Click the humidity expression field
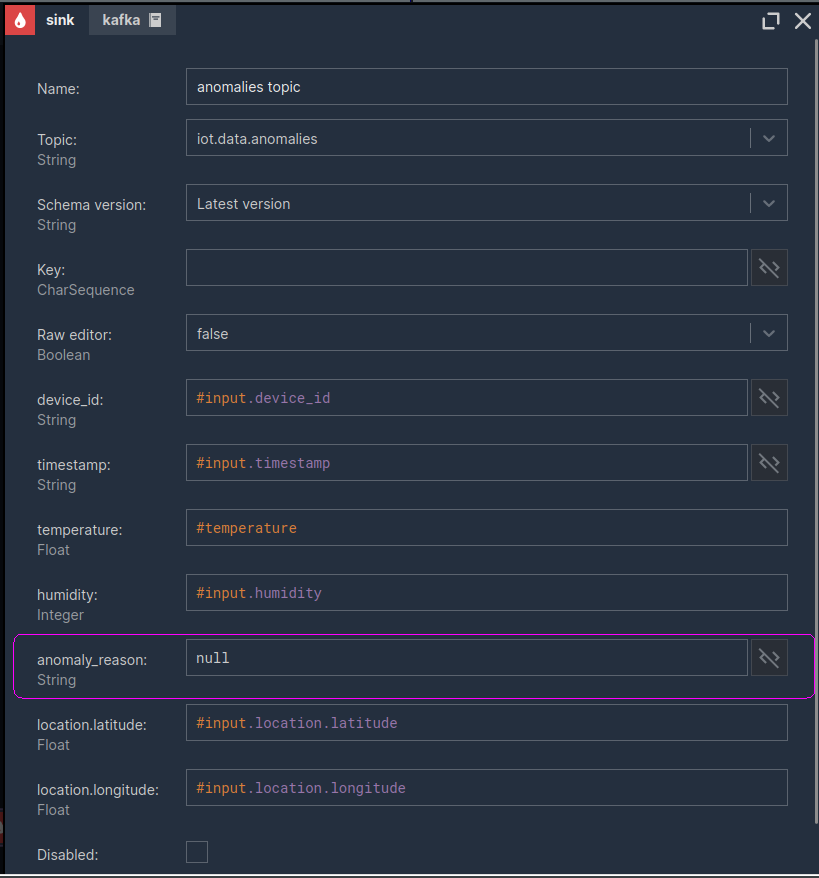 486,592
